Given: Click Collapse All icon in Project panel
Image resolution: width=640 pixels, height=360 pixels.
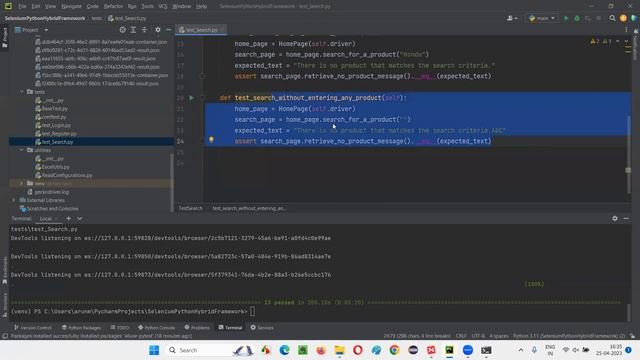Looking at the screenshot, I should coord(144,30).
